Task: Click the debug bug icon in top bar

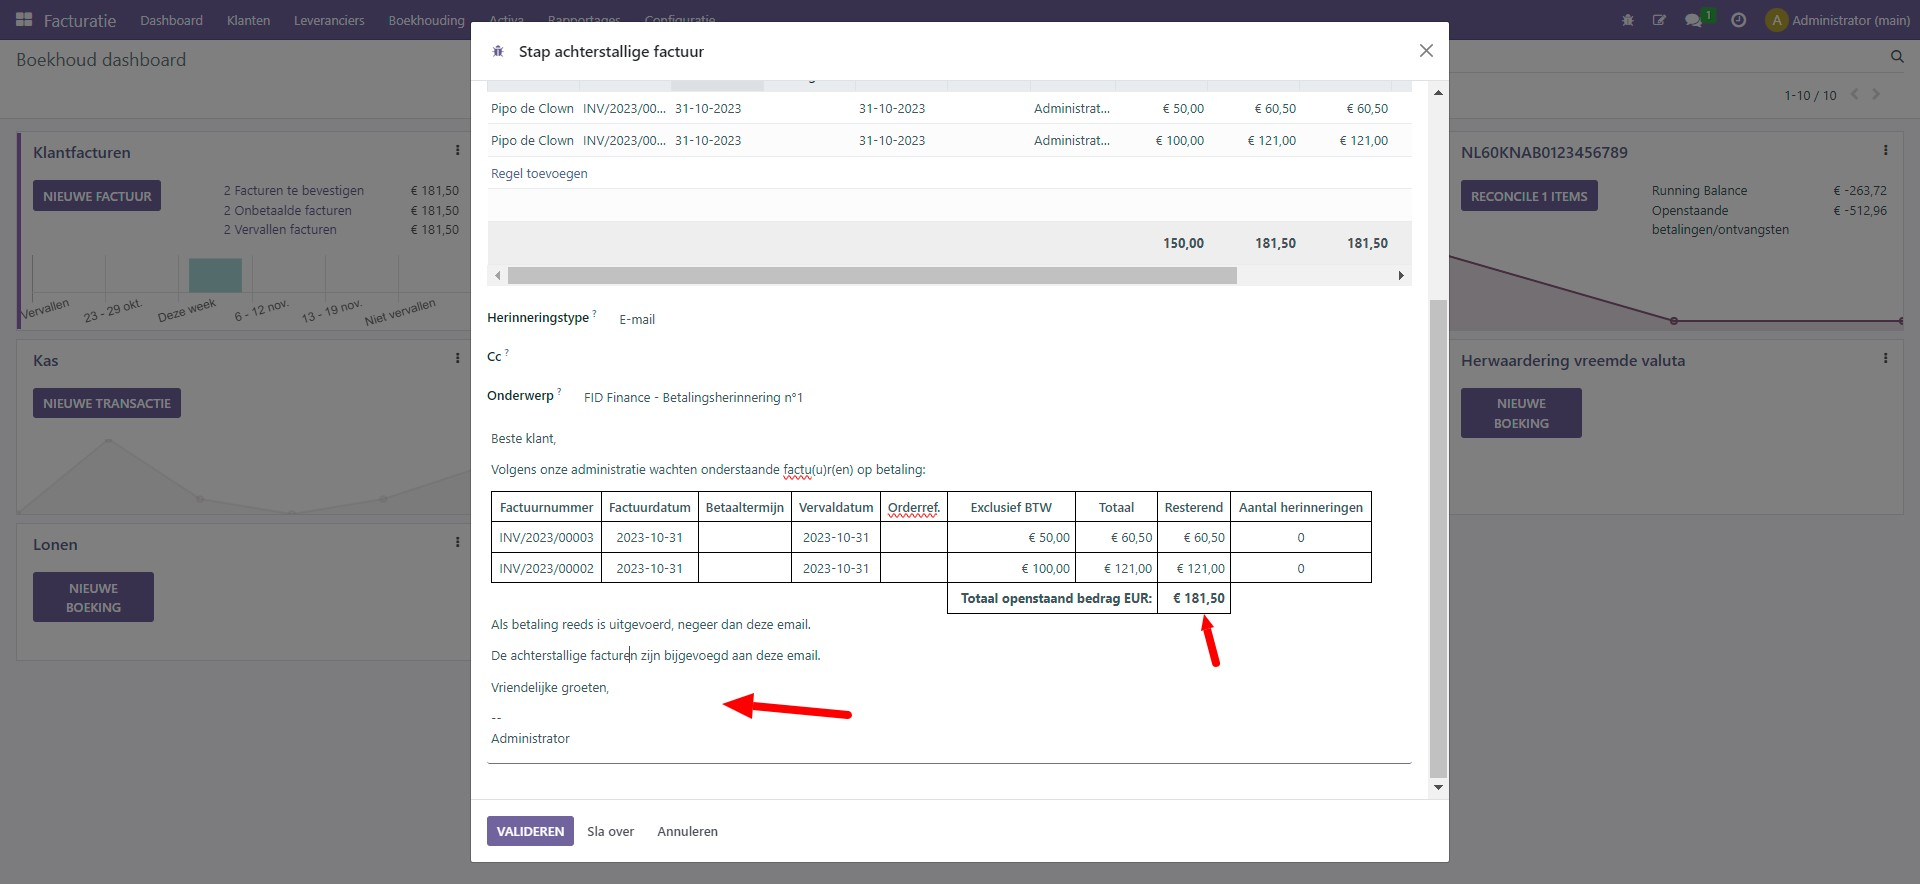Action: [1628, 20]
